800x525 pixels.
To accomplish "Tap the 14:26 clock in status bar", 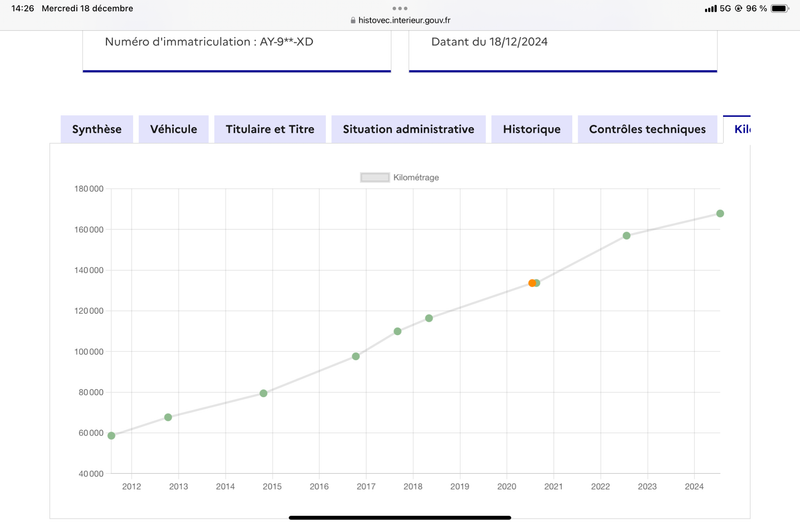I will (22, 8).
